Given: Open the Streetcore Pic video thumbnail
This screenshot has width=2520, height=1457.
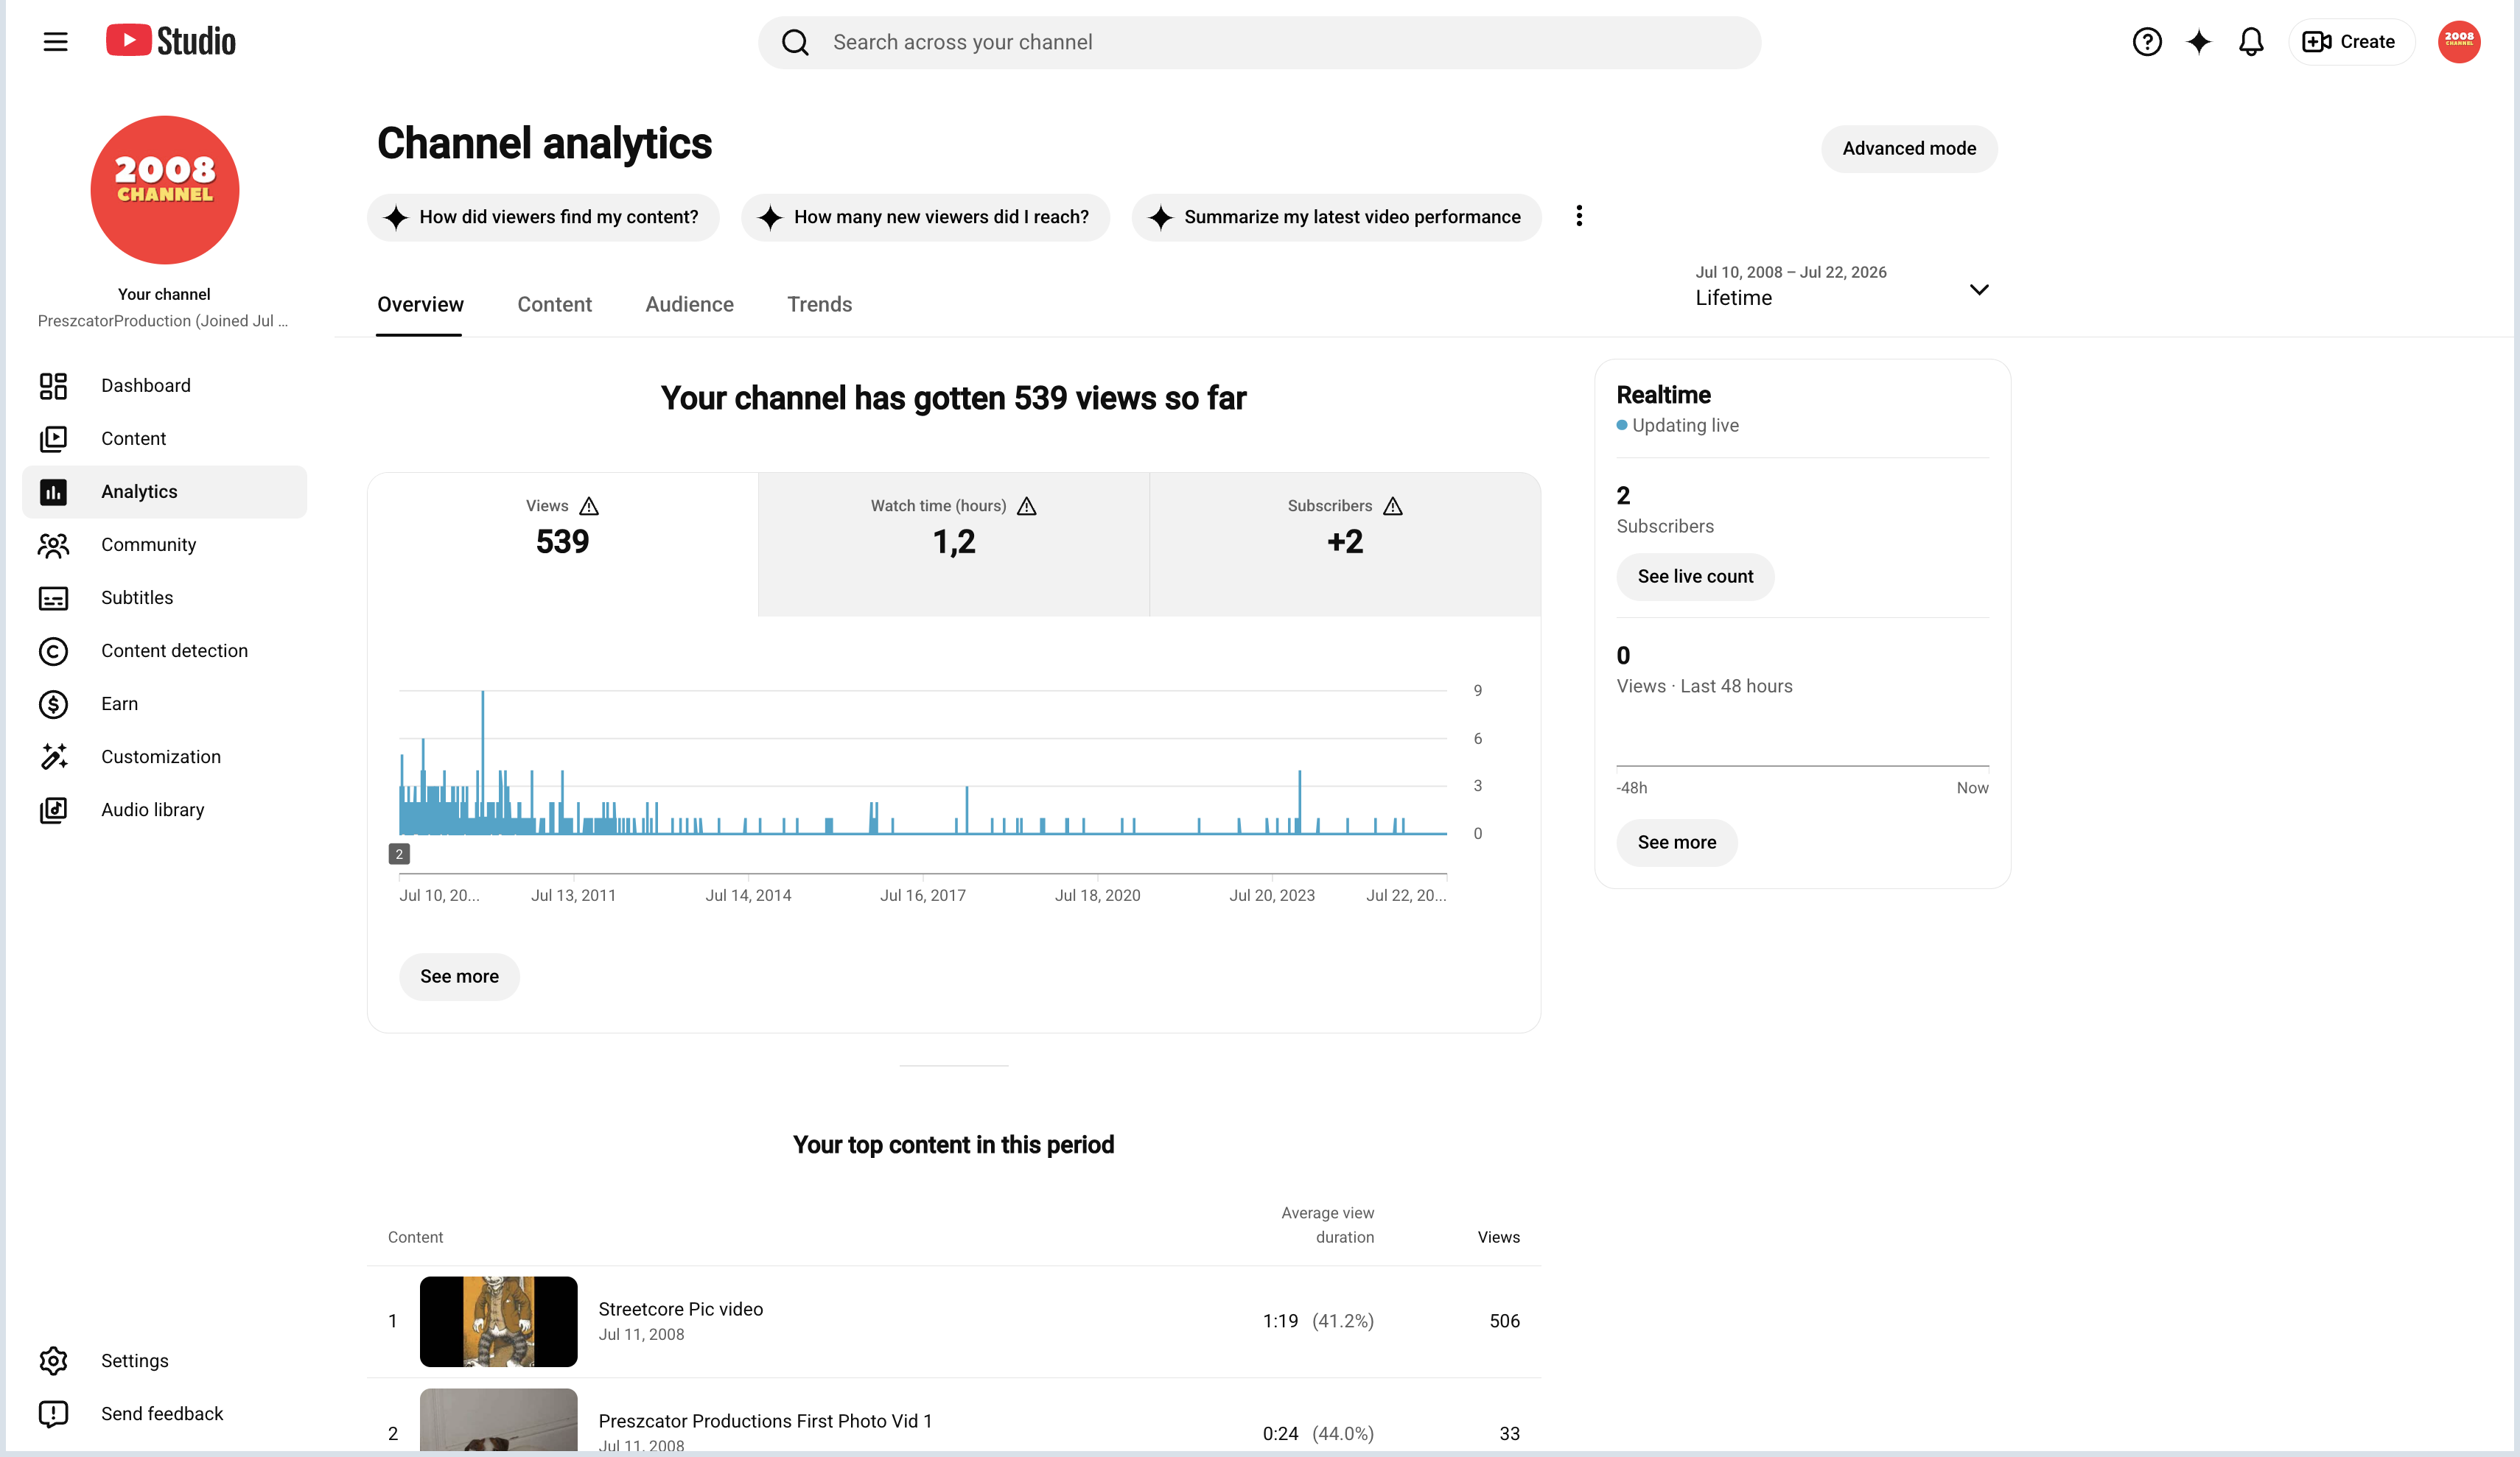Looking at the screenshot, I should click(x=498, y=1321).
